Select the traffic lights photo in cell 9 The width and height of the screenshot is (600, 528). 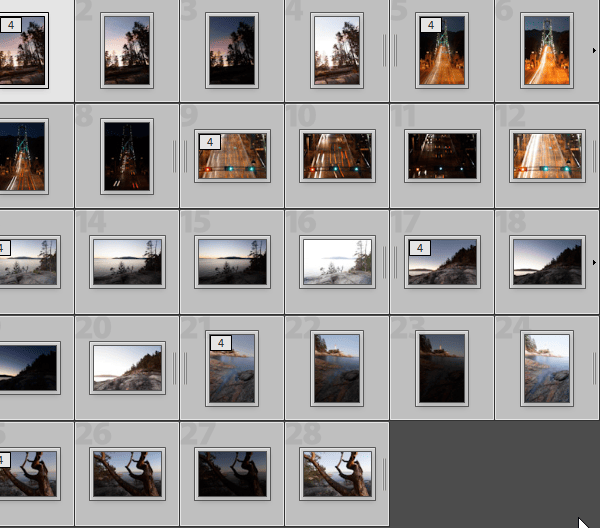pos(232,156)
